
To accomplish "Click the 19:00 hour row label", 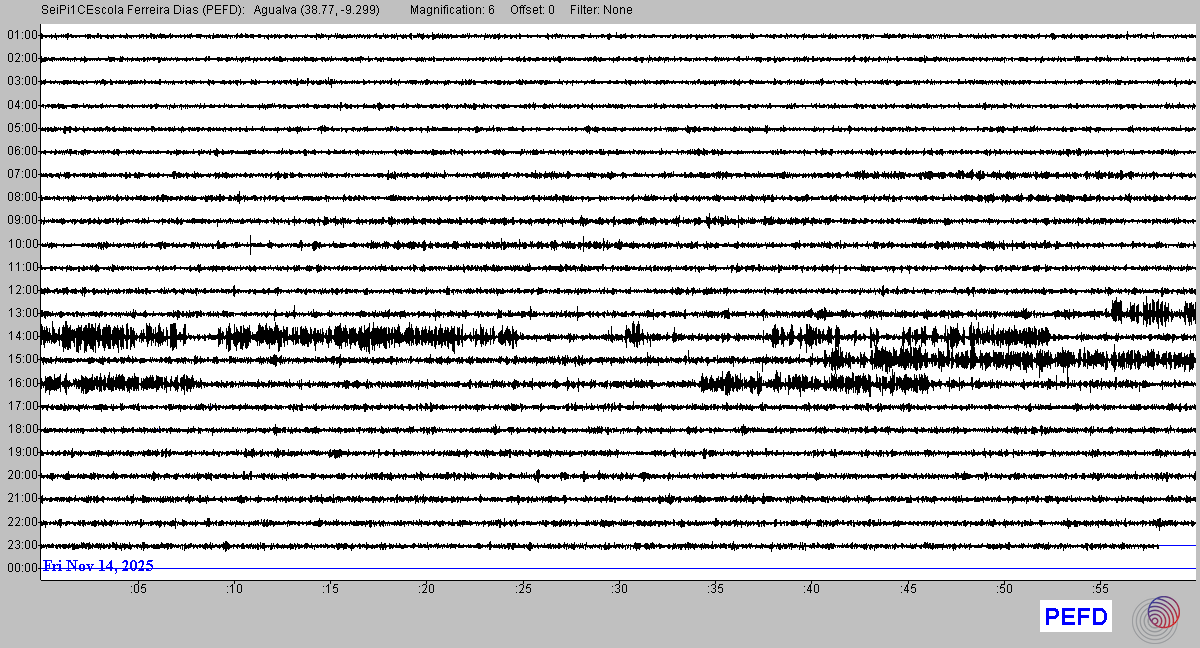I will pyautogui.click(x=22, y=452).
